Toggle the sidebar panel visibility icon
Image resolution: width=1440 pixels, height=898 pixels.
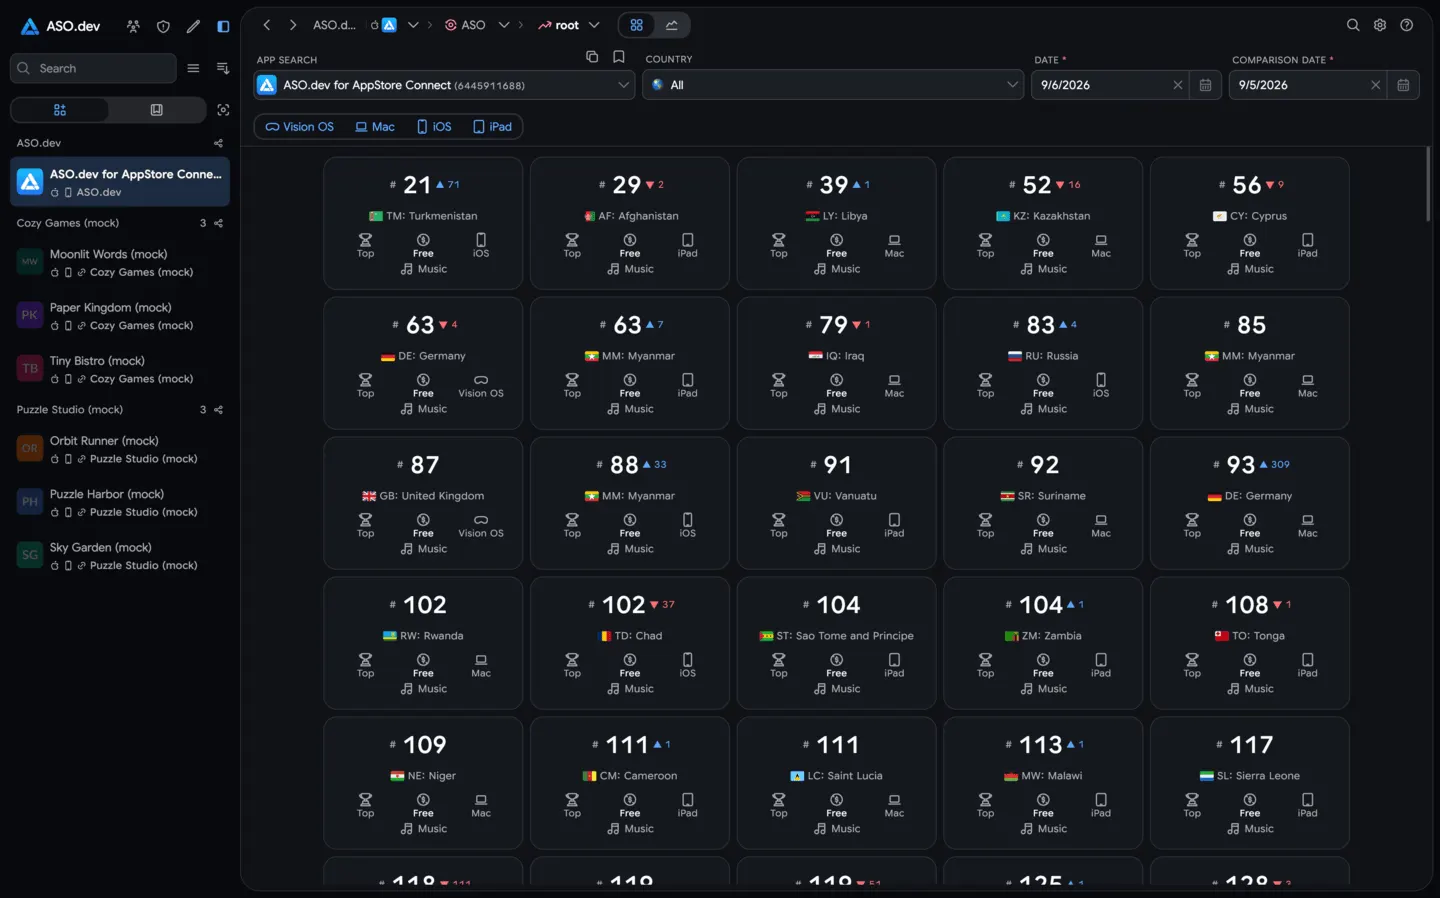click(x=223, y=26)
